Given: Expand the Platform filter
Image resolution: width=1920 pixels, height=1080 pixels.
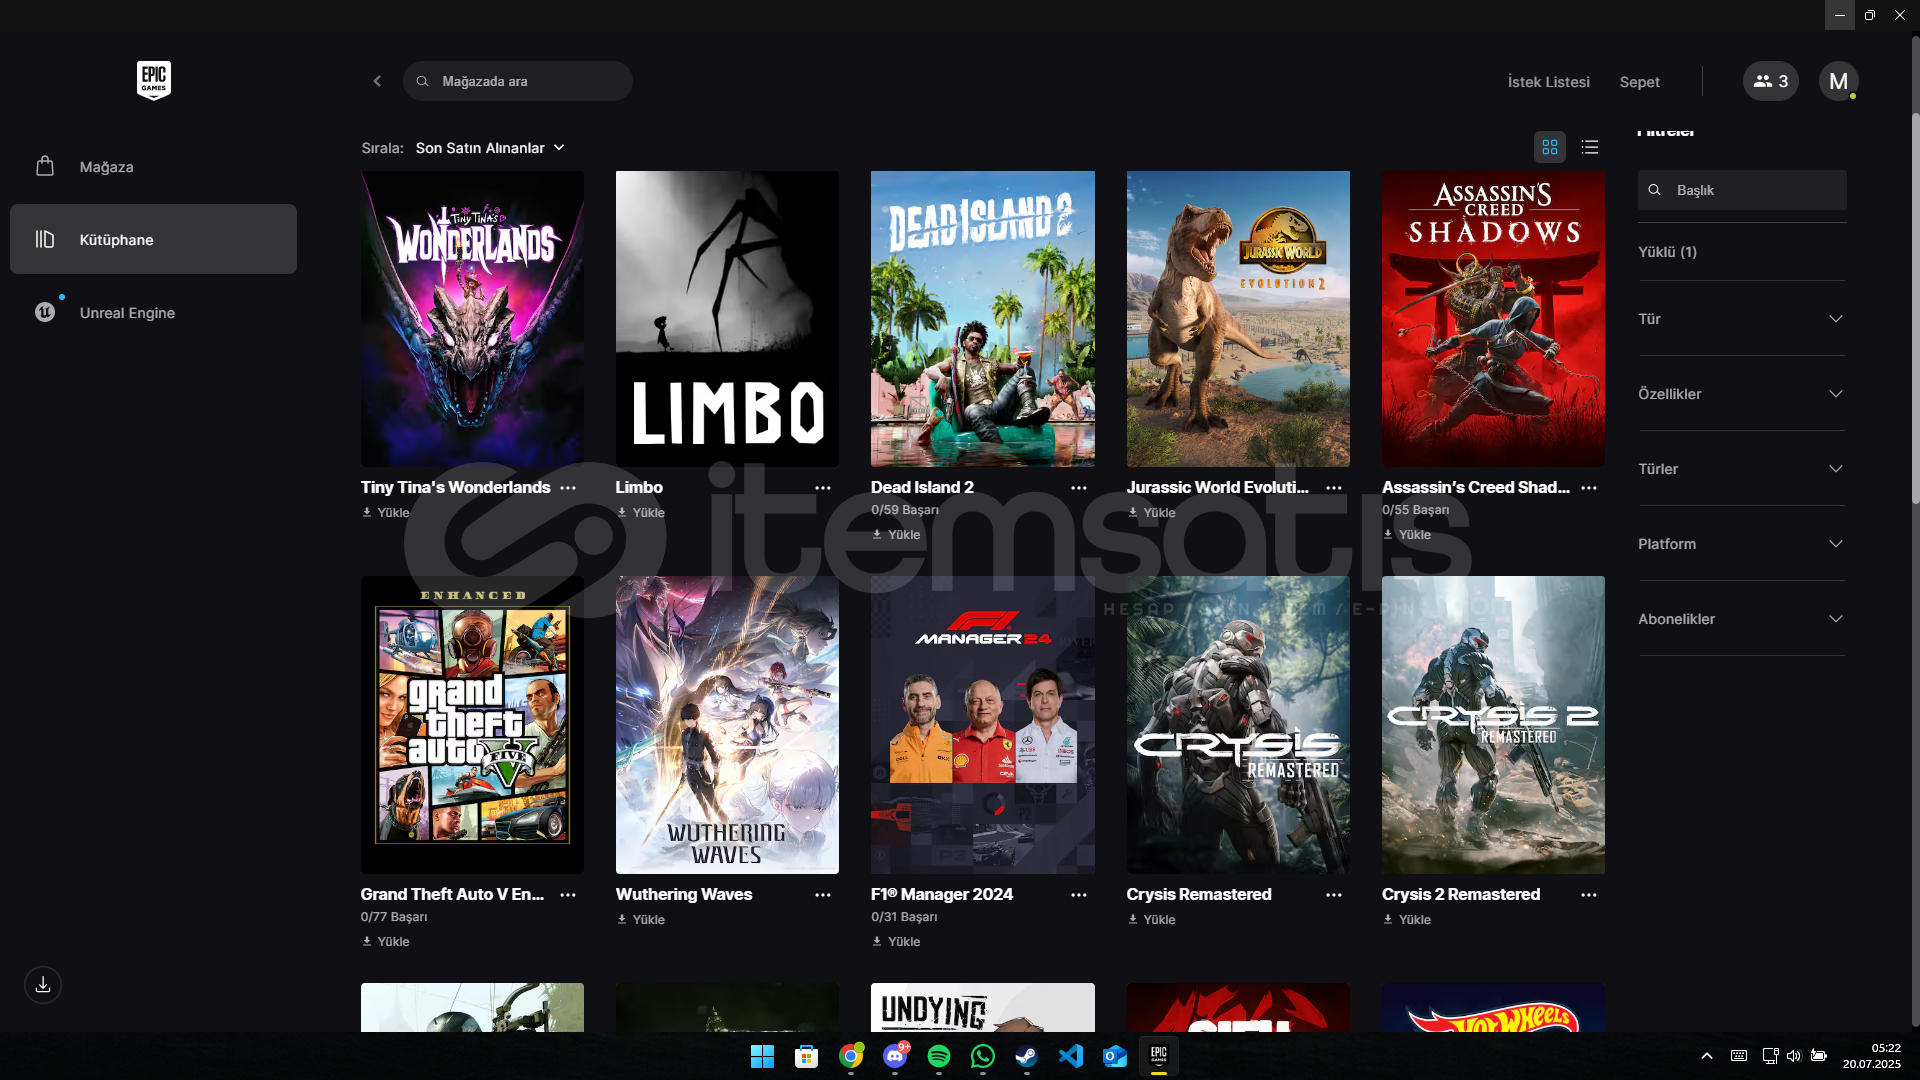Looking at the screenshot, I should (x=1741, y=544).
